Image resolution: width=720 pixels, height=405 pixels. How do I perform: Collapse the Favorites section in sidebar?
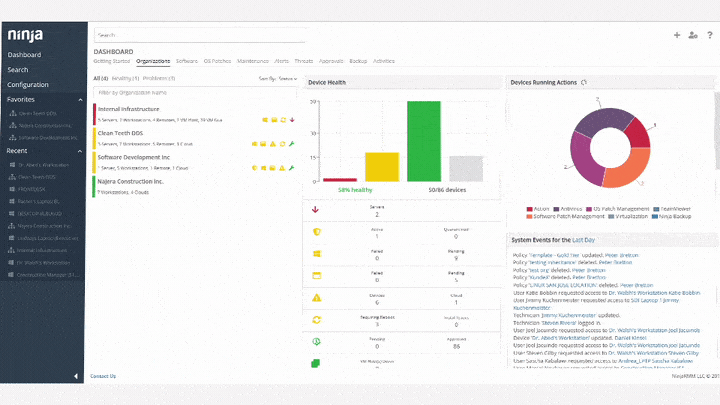(80, 100)
